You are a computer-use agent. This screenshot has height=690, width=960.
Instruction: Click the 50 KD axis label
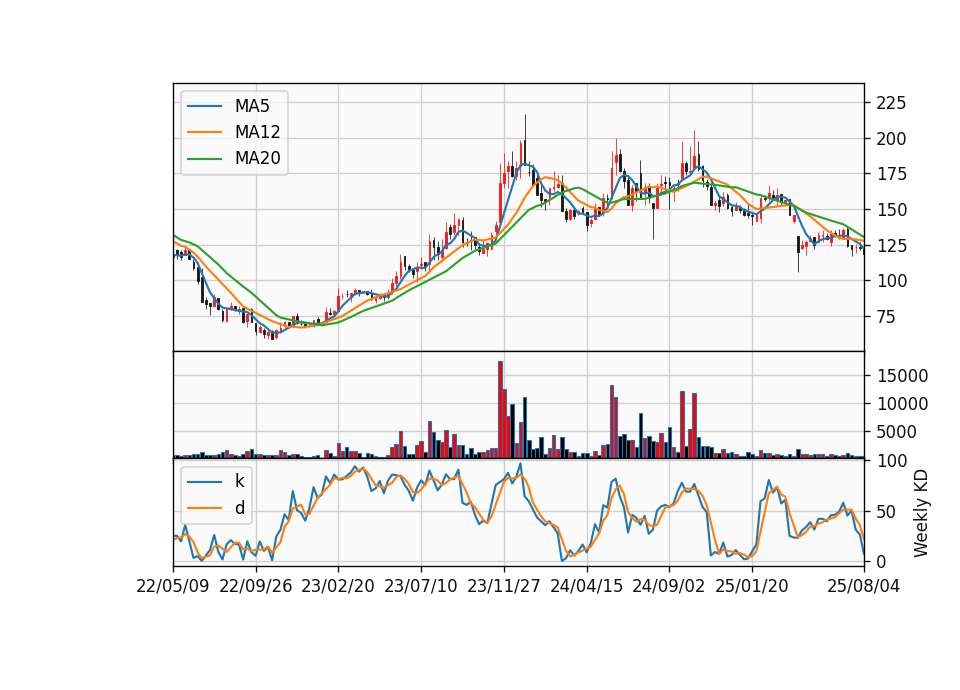(886, 512)
